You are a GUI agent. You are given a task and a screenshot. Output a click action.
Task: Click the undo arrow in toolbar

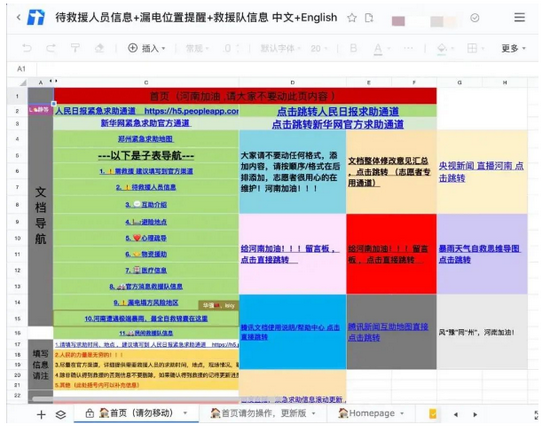27,48
